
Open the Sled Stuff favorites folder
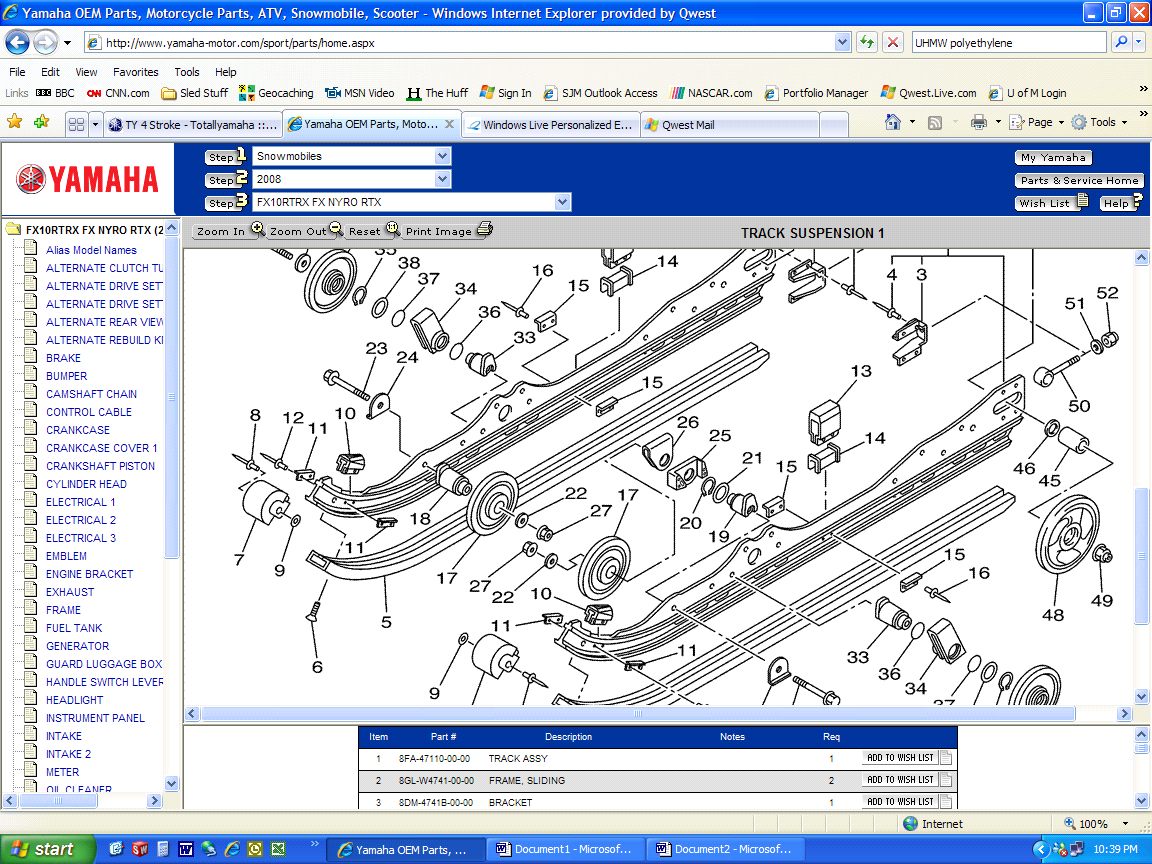click(195, 93)
